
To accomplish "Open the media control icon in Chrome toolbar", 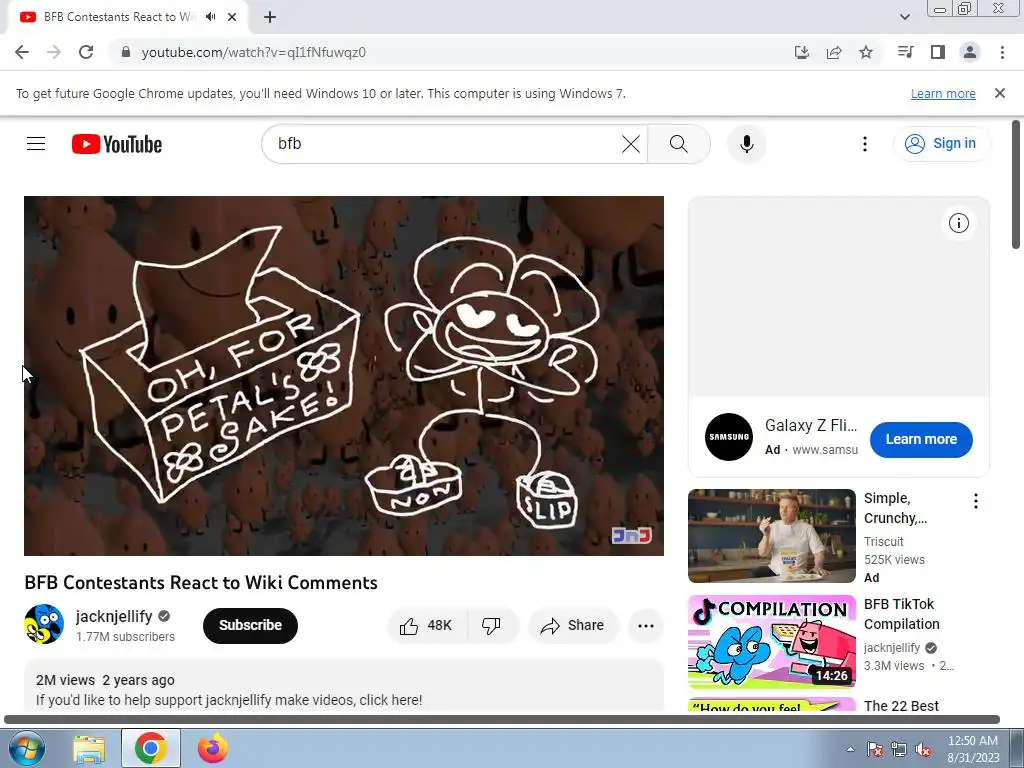I will [905, 52].
